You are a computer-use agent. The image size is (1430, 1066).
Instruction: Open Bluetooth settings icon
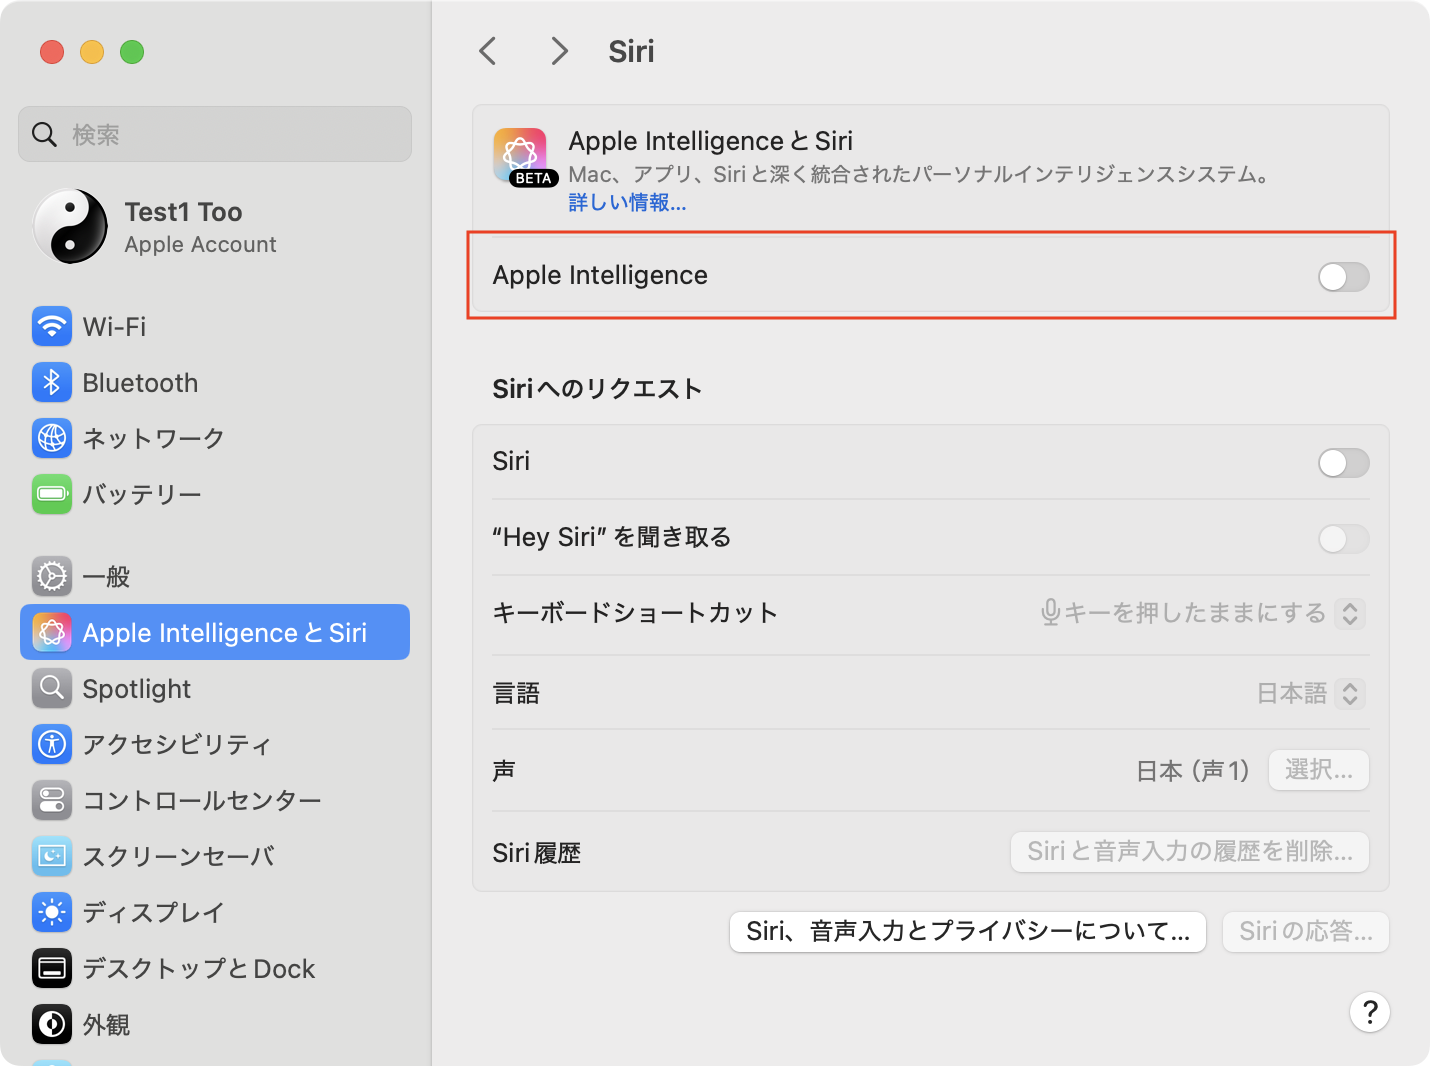52,383
